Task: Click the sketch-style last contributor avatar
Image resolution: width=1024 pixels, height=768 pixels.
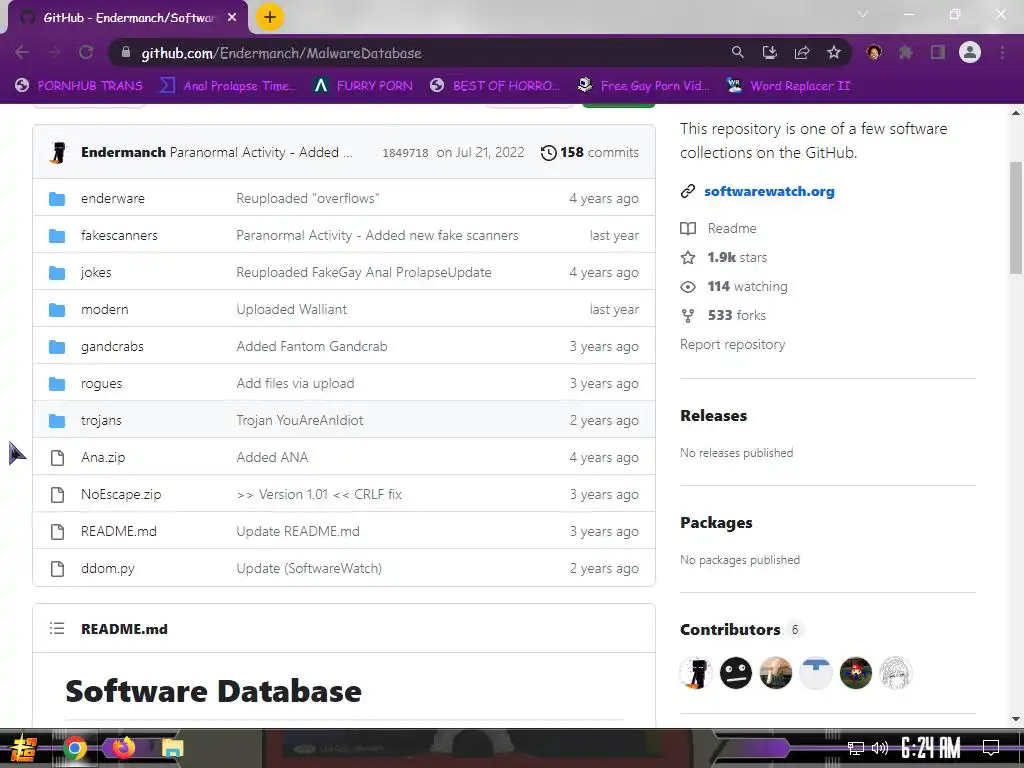Action: click(x=895, y=673)
